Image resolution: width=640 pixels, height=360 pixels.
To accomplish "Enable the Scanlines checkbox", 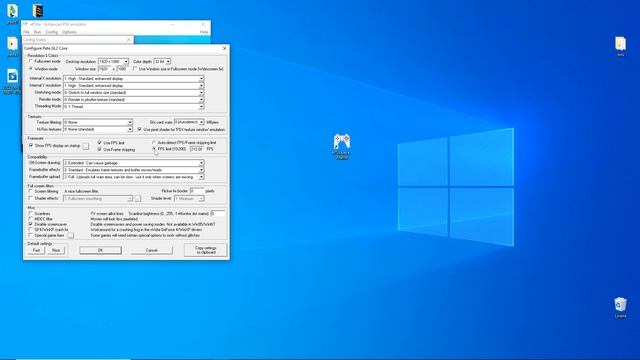I will coord(31,213).
